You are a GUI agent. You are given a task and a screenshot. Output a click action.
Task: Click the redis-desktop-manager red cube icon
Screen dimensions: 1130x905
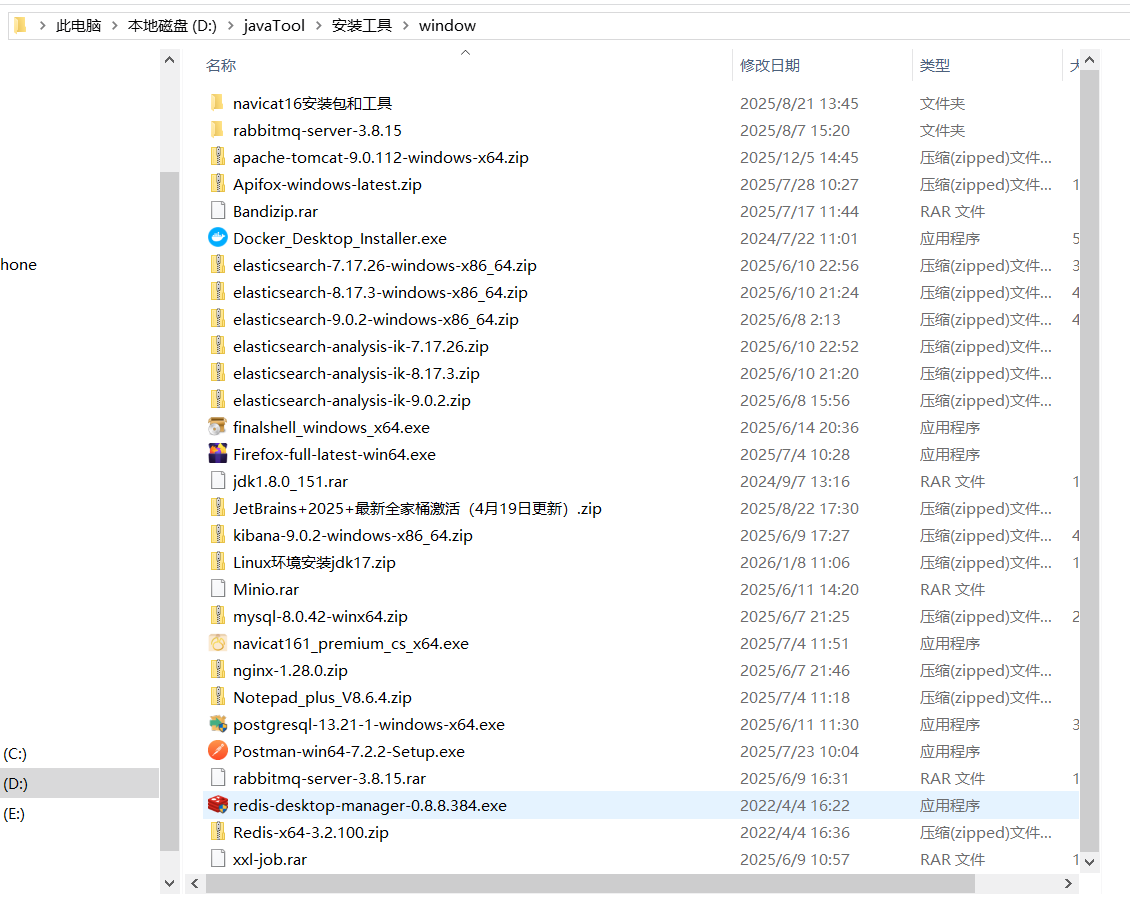218,805
